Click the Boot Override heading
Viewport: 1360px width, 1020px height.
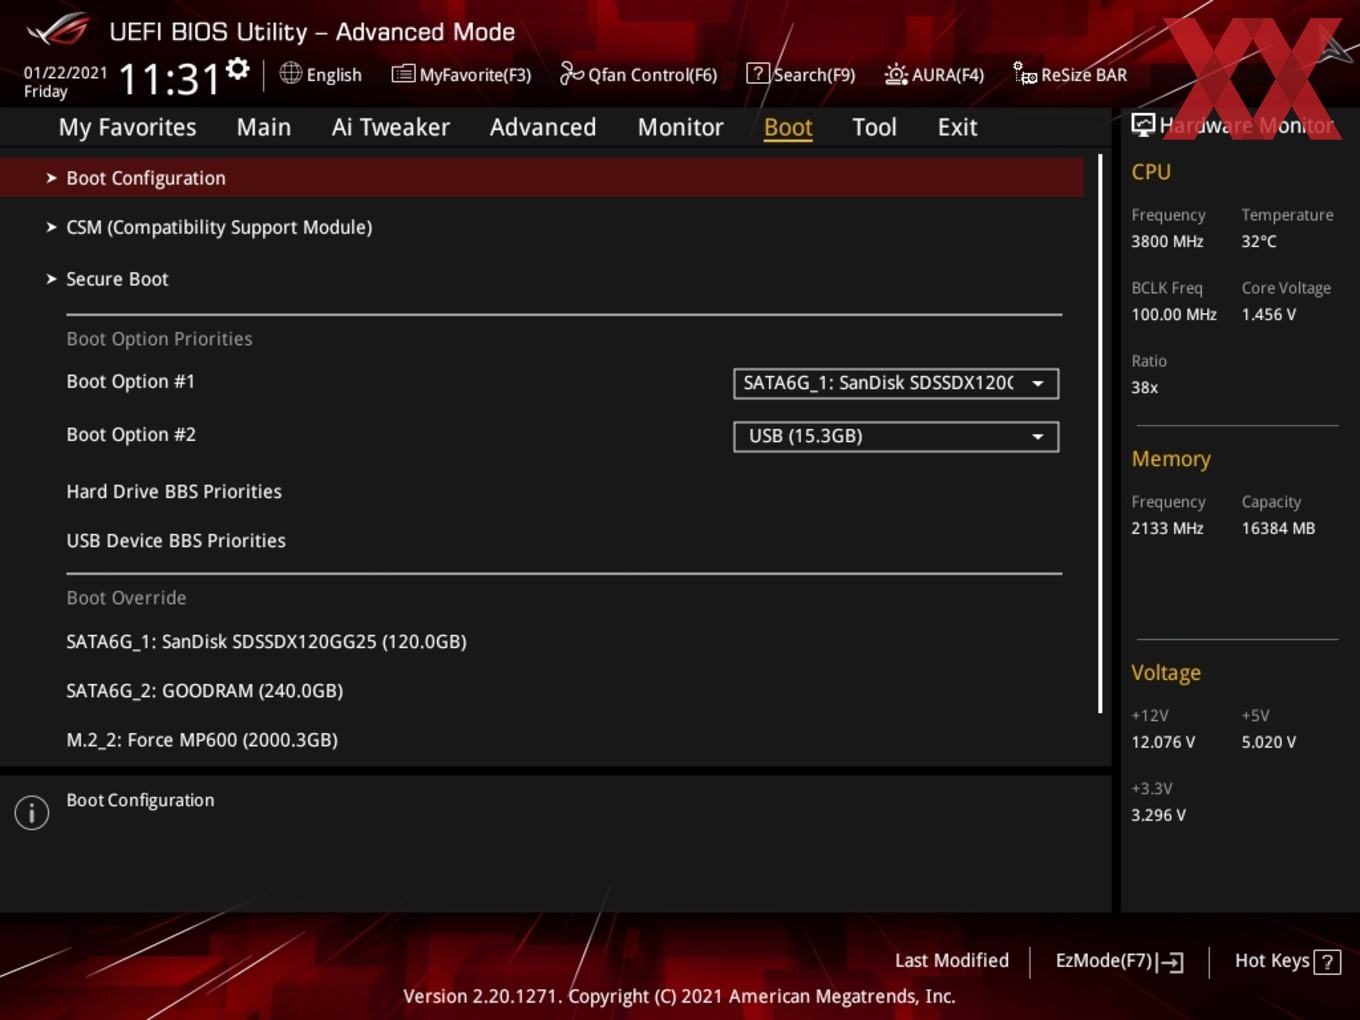point(126,597)
